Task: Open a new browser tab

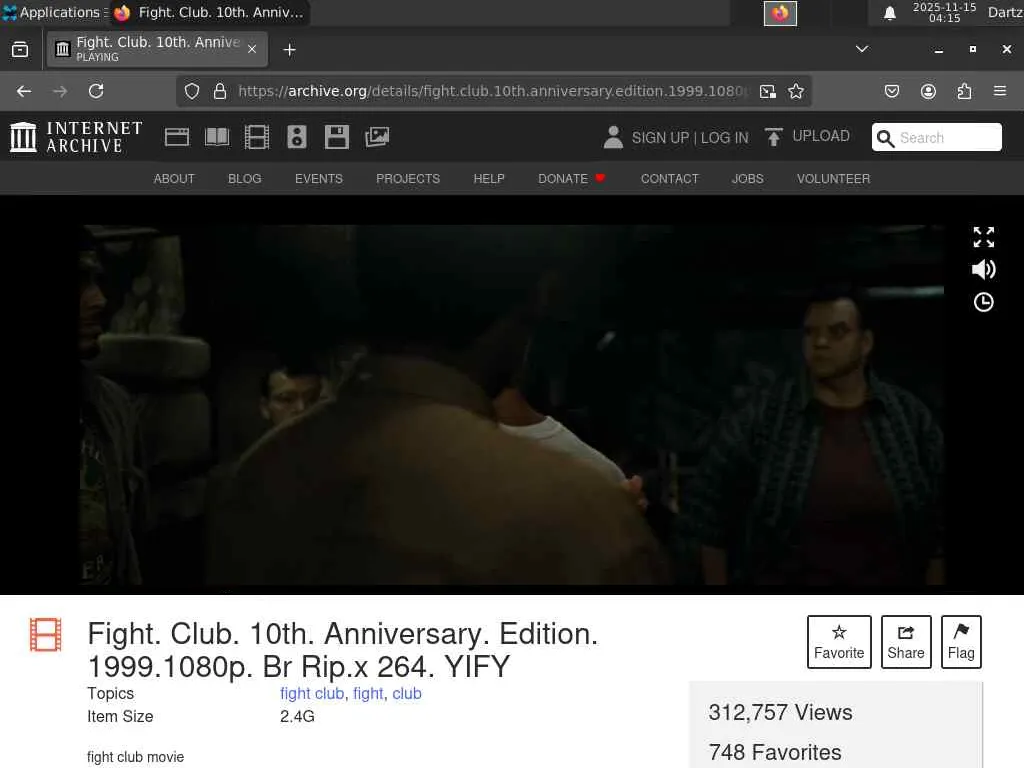Action: [289, 50]
